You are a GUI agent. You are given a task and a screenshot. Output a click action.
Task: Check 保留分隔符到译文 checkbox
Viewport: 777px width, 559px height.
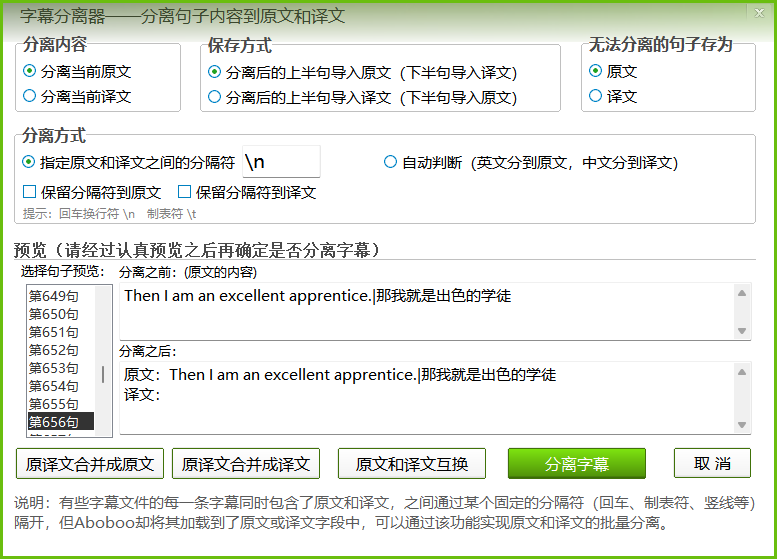(184, 192)
